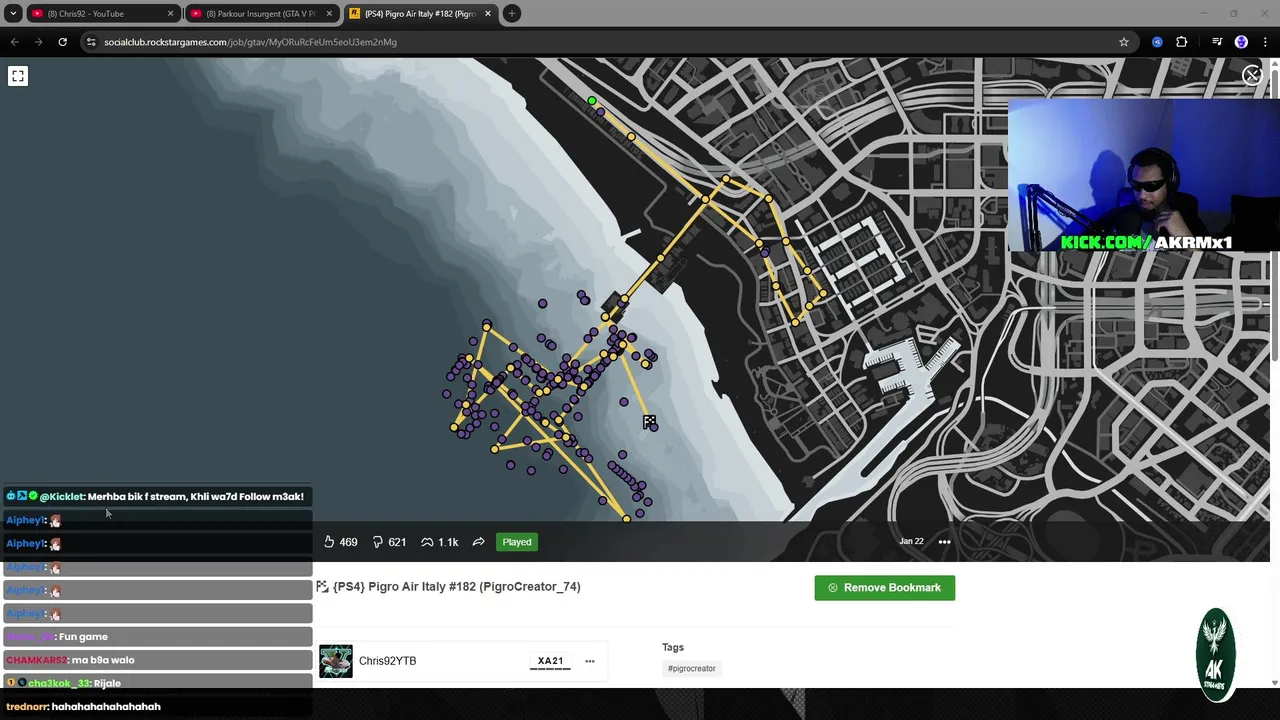Open the media control icon in toolbar
The width and height of the screenshot is (1280, 720).
click(1217, 42)
